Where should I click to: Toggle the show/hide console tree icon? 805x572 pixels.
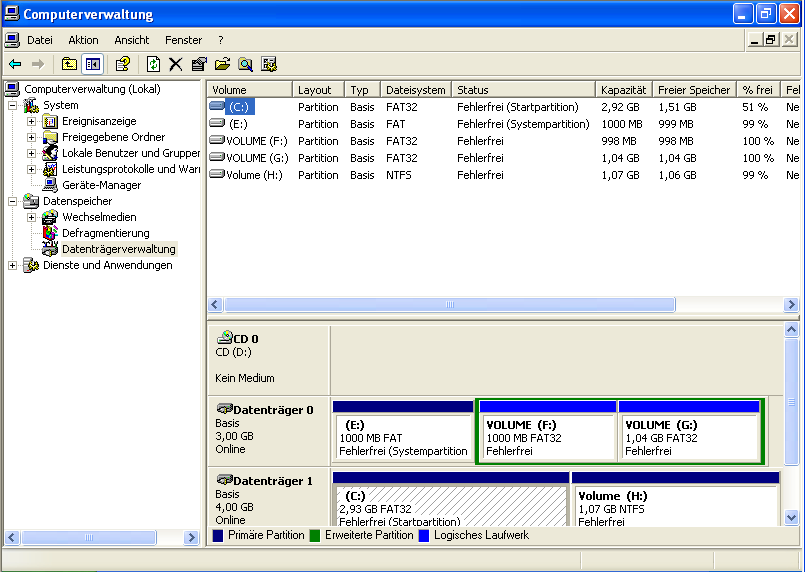pyautogui.click(x=93, y=64)
